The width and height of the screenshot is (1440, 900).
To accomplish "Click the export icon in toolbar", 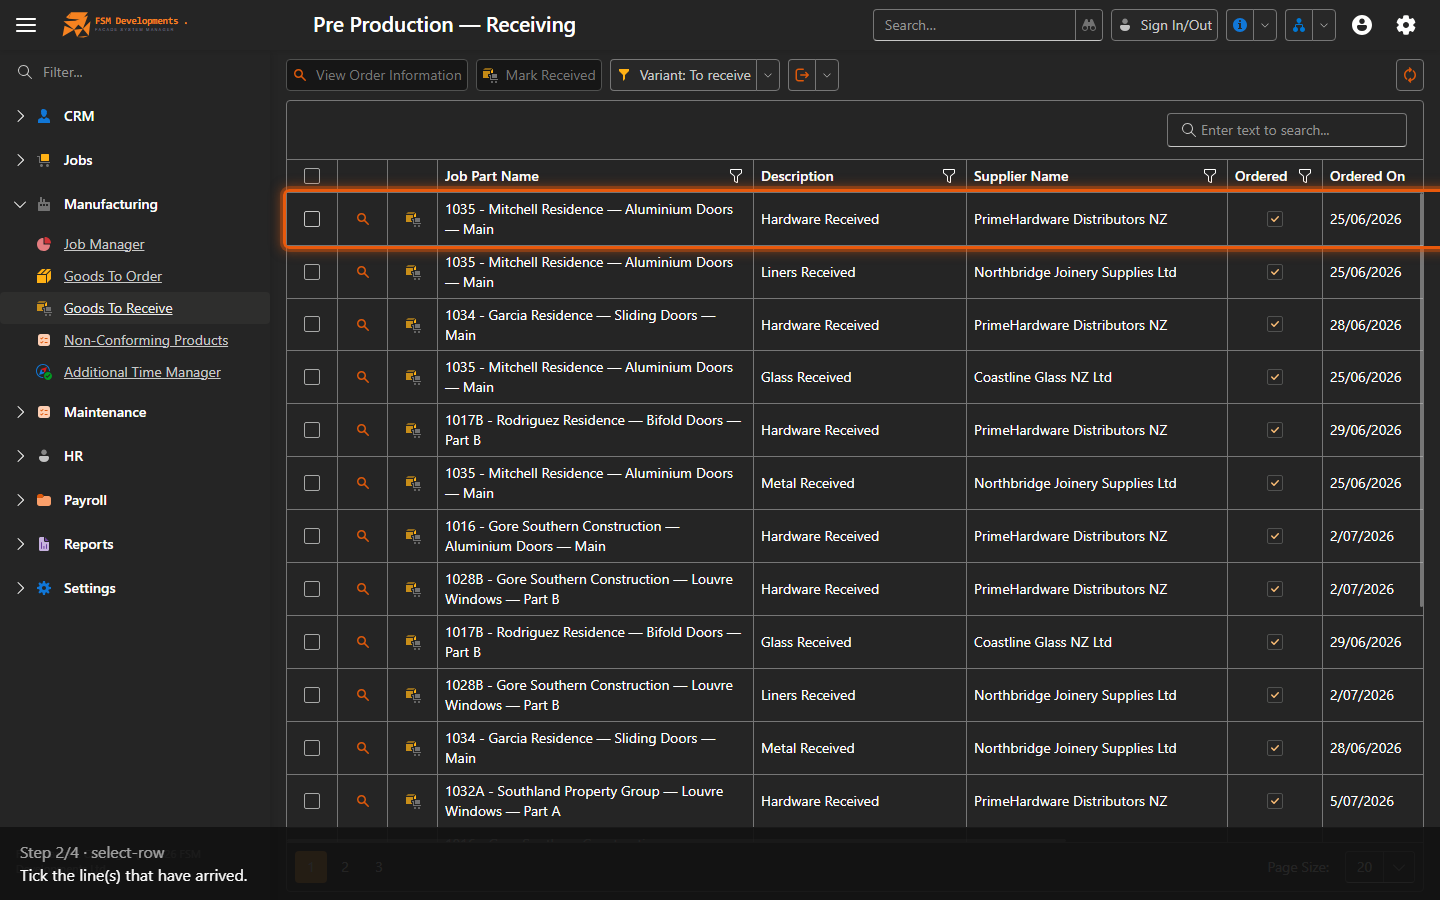I will click(802, 75).
